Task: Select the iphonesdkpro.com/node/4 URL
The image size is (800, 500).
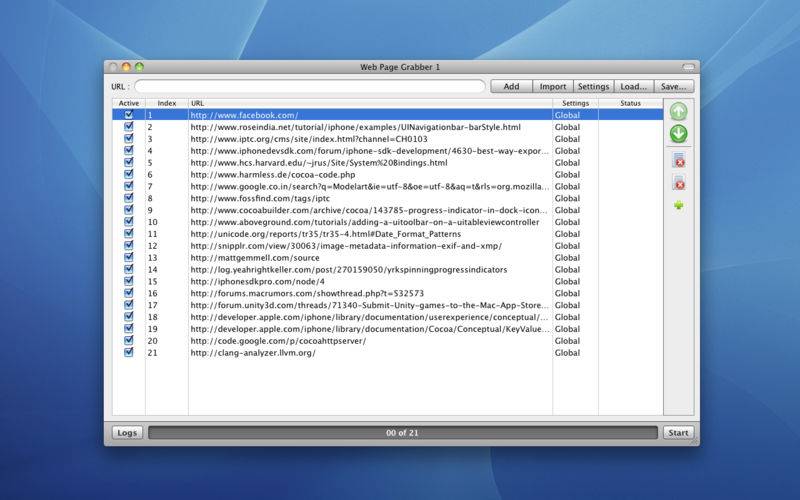Action: 258,282
